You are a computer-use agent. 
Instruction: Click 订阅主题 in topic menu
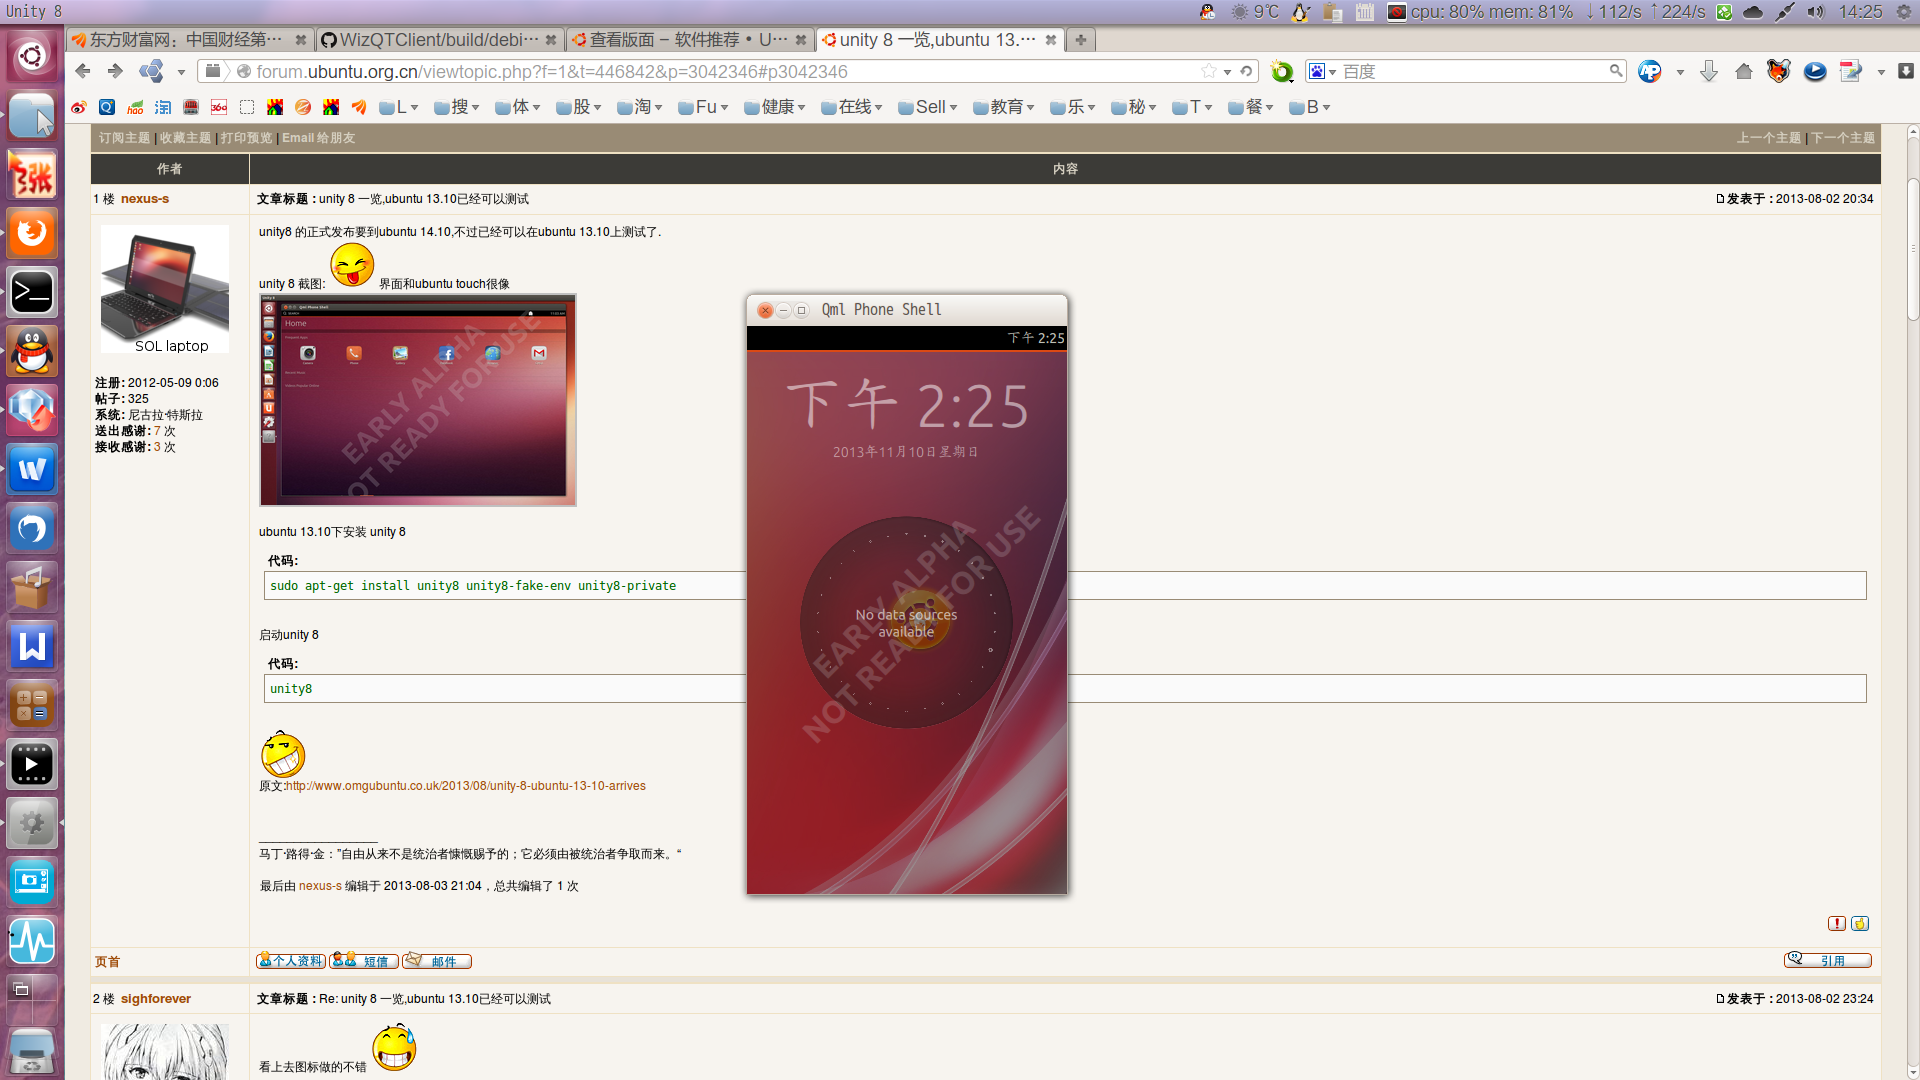coord(124,138)
